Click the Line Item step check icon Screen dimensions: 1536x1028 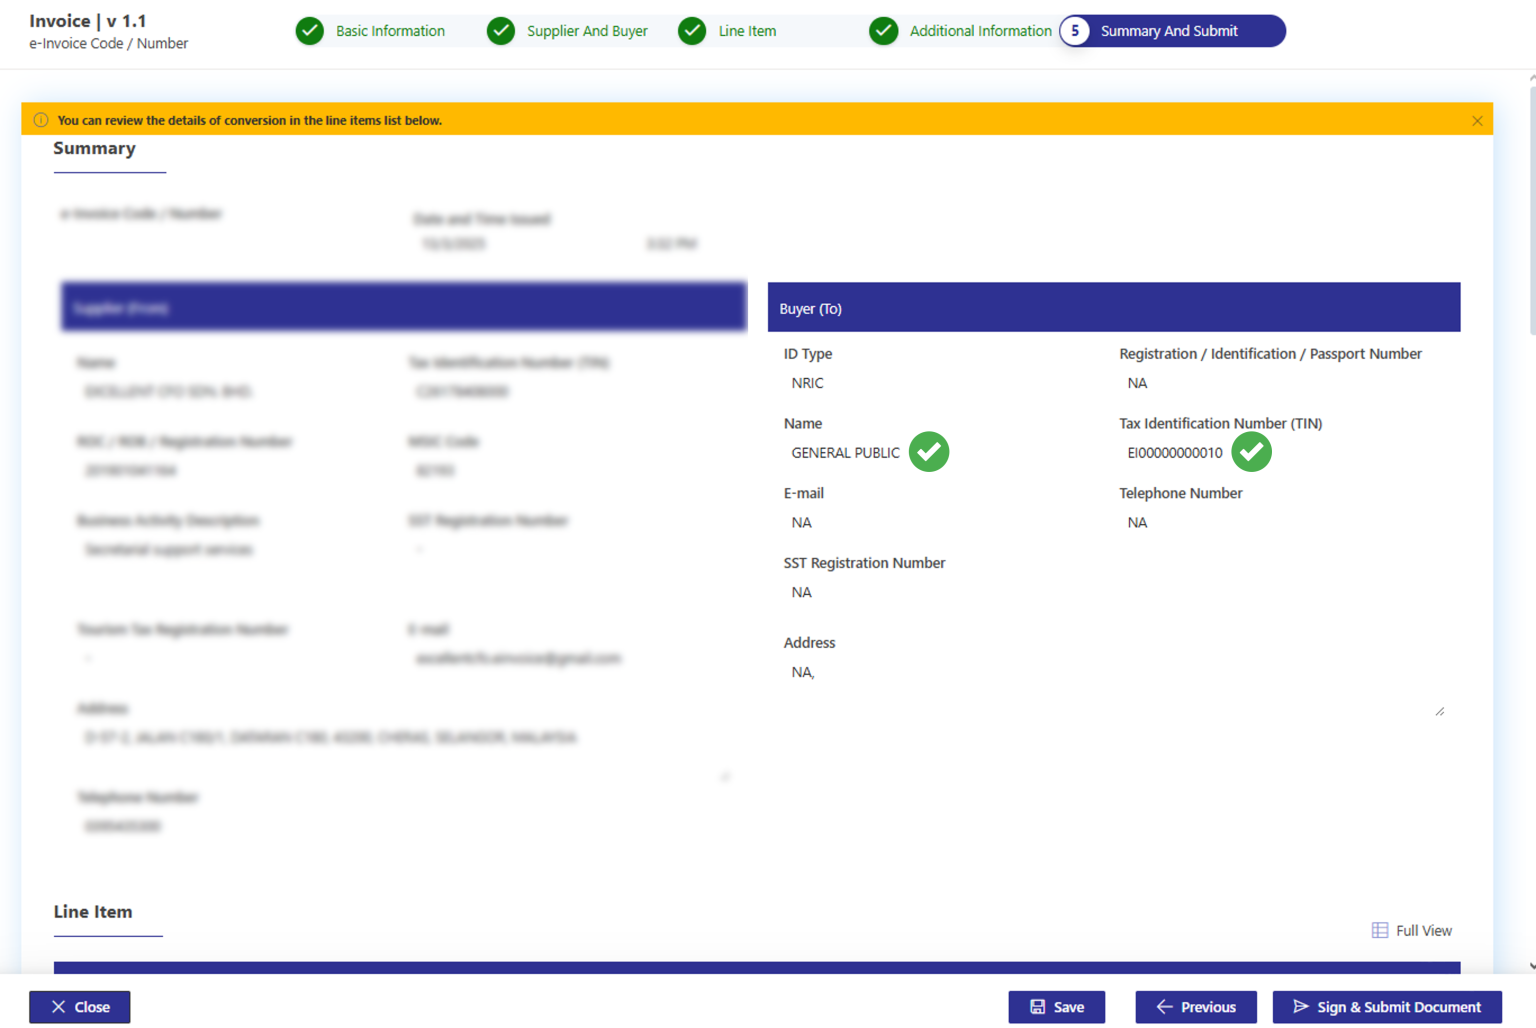click(691, 31)
